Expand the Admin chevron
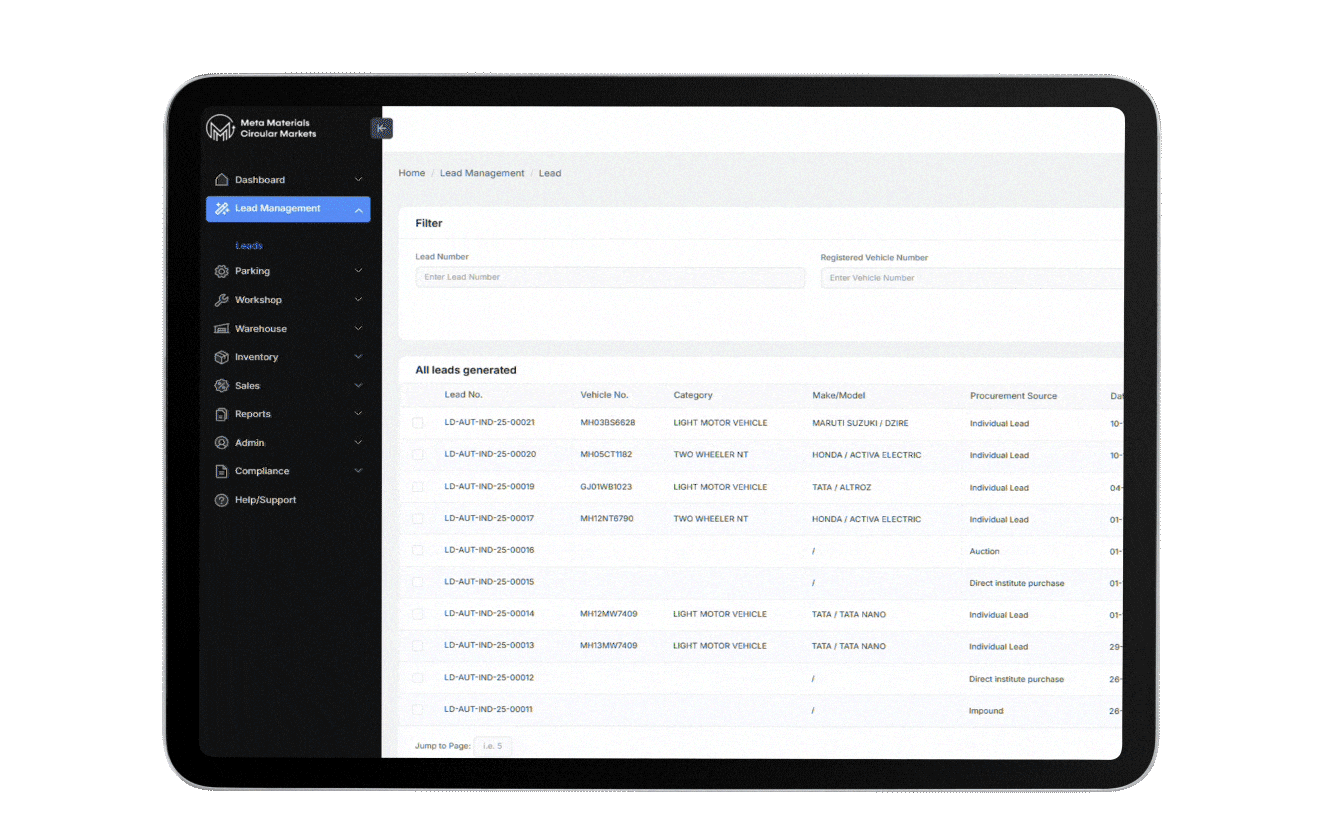 tap(359, 443)
